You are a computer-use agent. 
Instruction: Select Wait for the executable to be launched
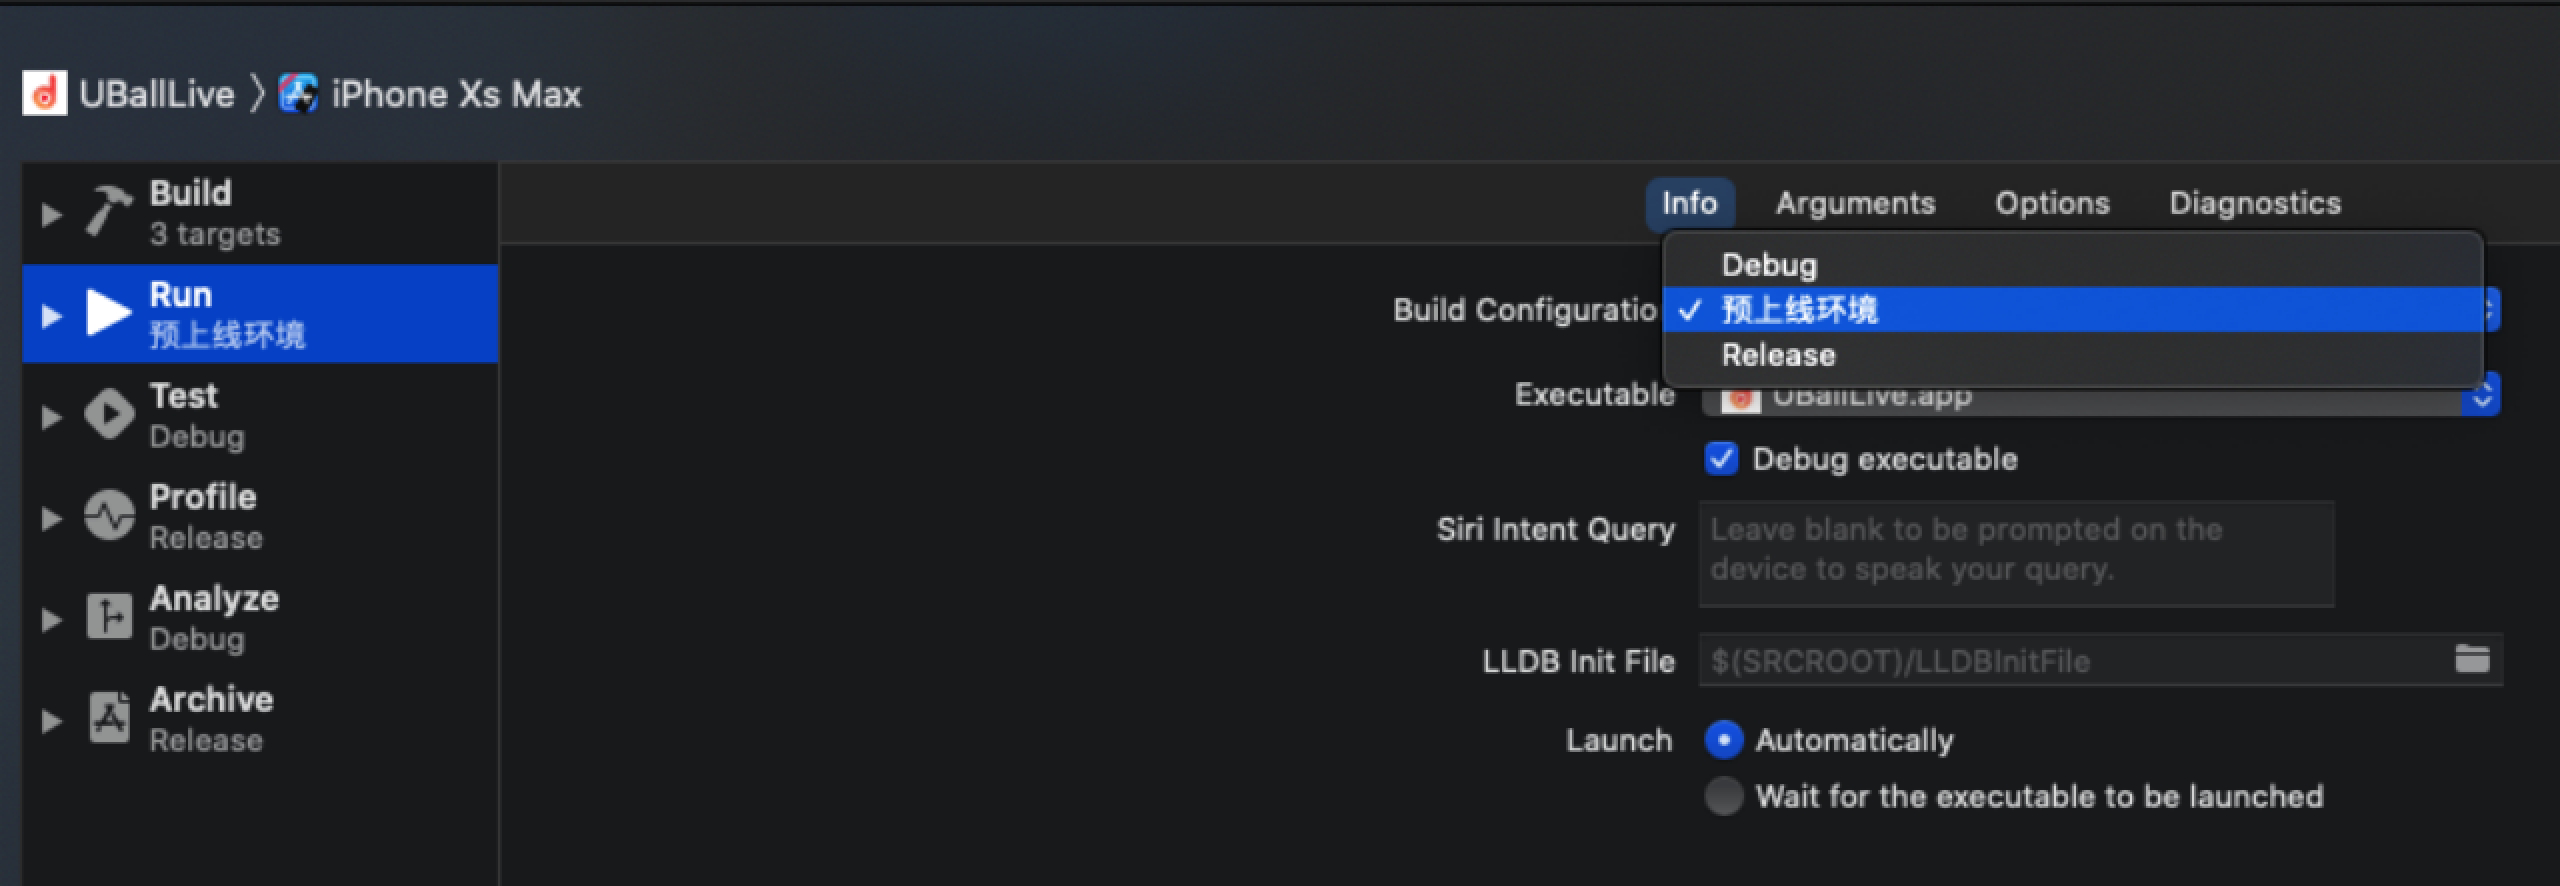(x=1723, y=796)
